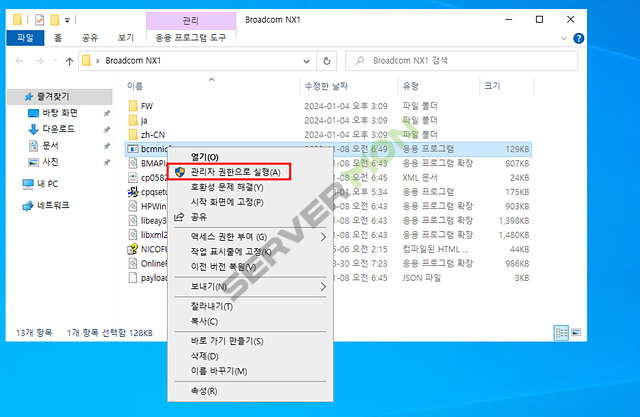Click 잘라내기(T) in context menu
The height and width of the screenshot is (417, 640).
point(212,306)
